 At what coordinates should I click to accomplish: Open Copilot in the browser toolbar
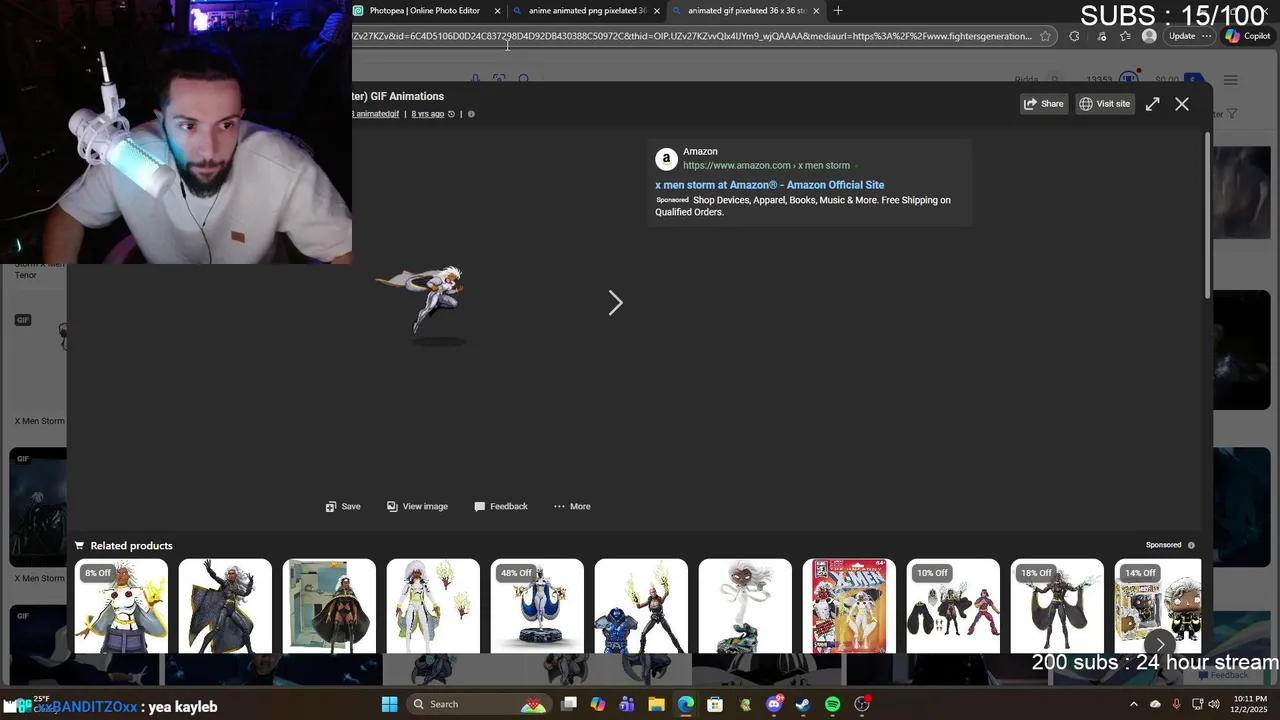pyautogui.click(x=1247, y=36)
